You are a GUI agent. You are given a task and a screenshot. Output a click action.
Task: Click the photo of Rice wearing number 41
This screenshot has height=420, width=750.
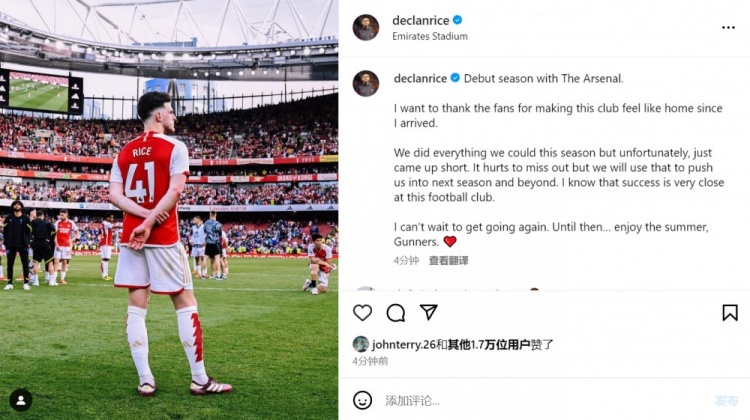pyautogui.click(x=168, y=210)
